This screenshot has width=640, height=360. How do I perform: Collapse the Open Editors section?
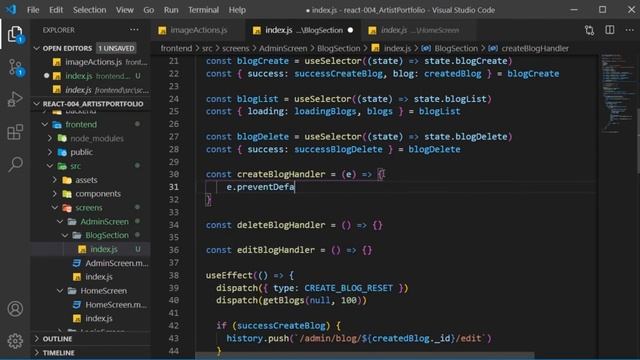36,48
